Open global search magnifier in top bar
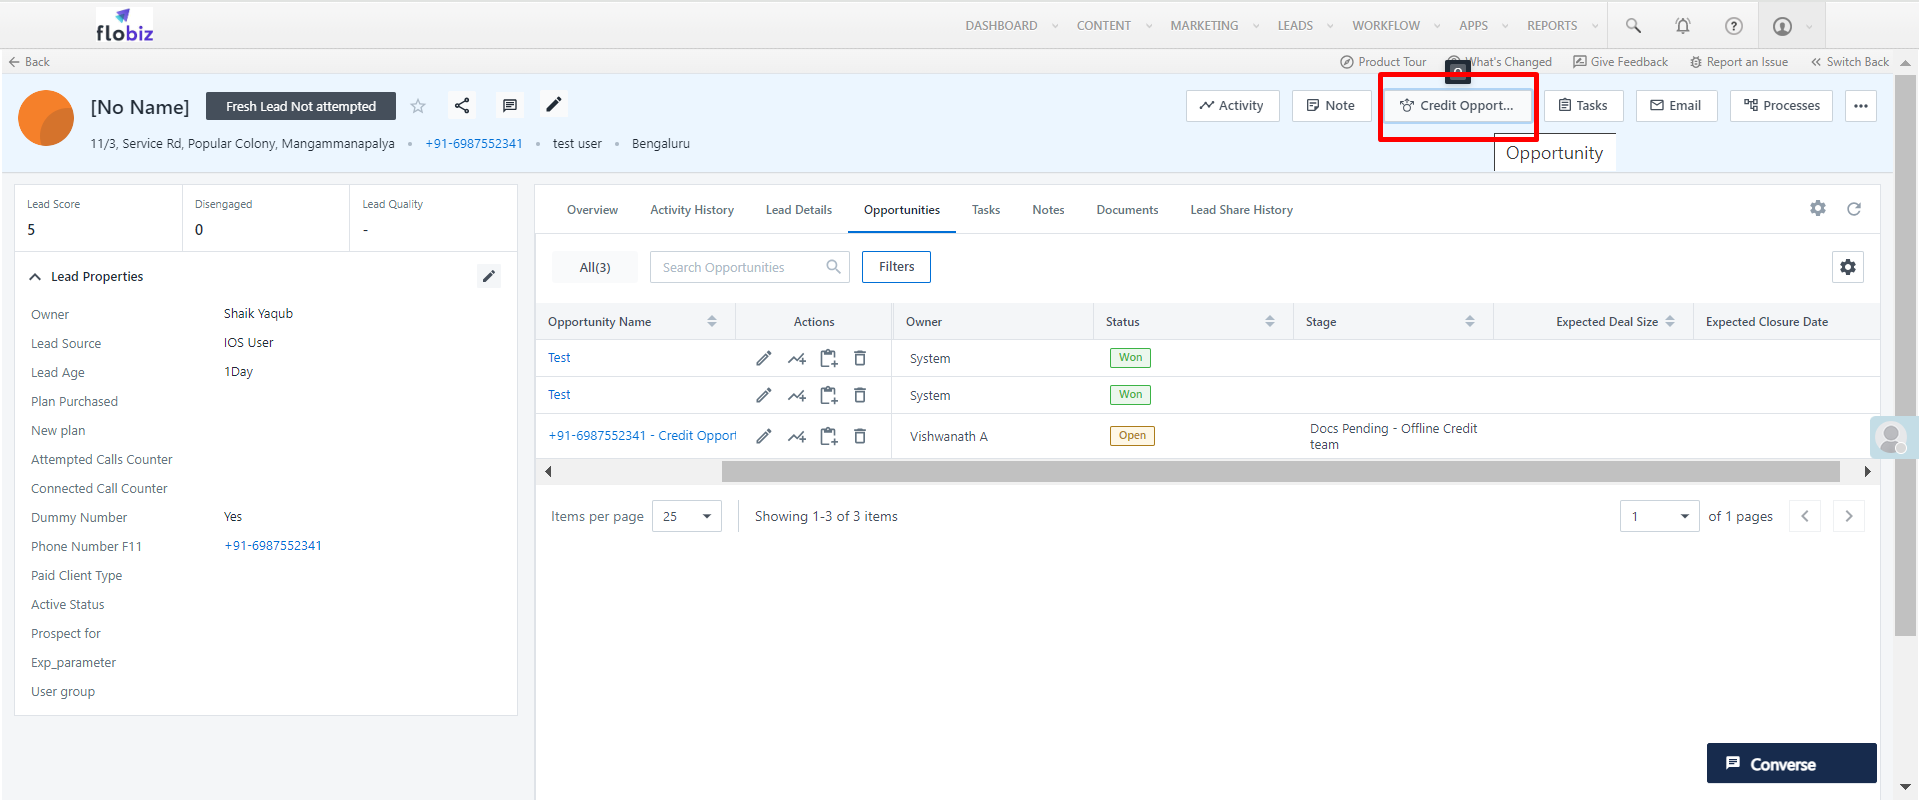The width and height of the screenshot is (1919, 801). coord(1633,26)
